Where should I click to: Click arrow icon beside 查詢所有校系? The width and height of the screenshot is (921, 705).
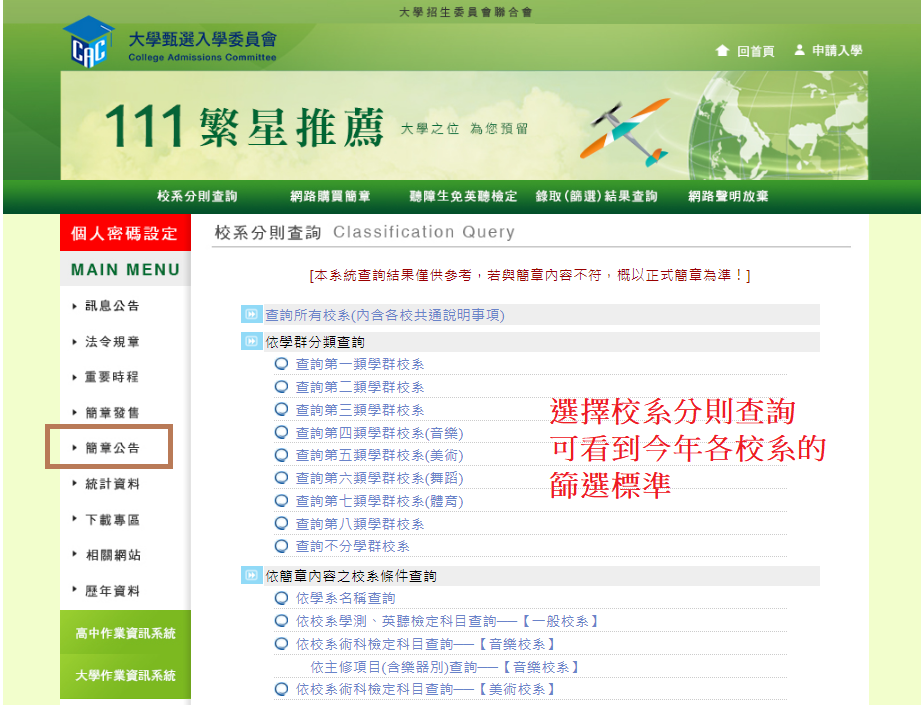251,314
